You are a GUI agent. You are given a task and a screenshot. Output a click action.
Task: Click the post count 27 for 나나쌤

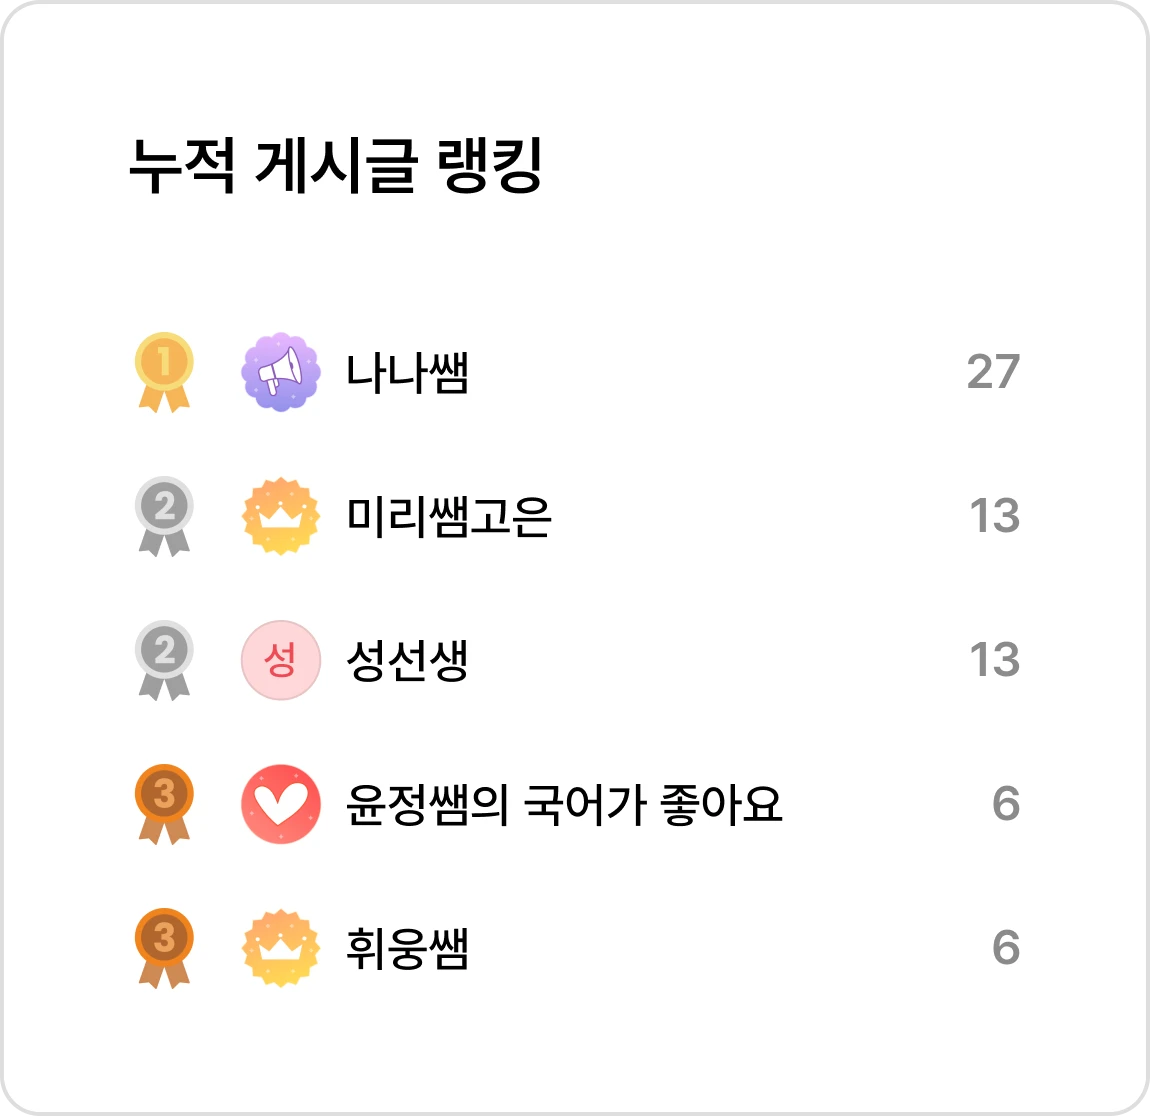[993, 372]
